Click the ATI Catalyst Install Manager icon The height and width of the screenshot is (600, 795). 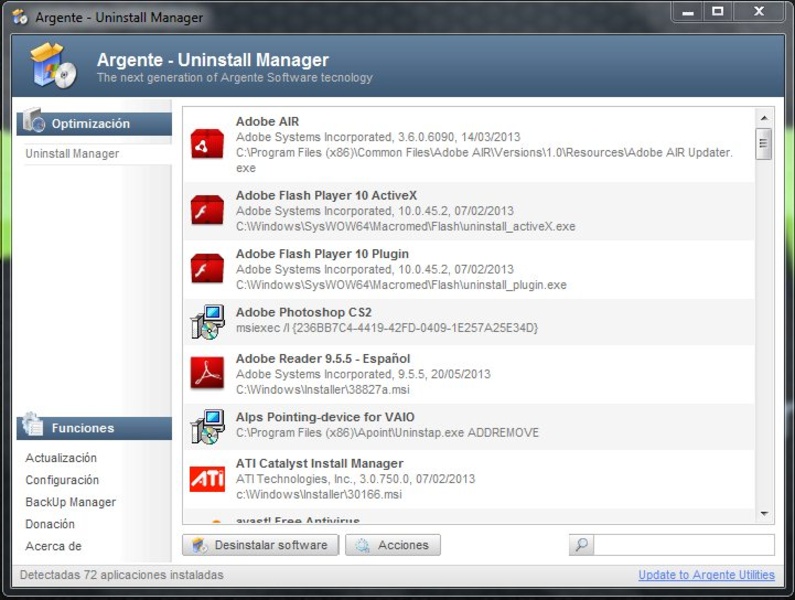pos(207,478)
